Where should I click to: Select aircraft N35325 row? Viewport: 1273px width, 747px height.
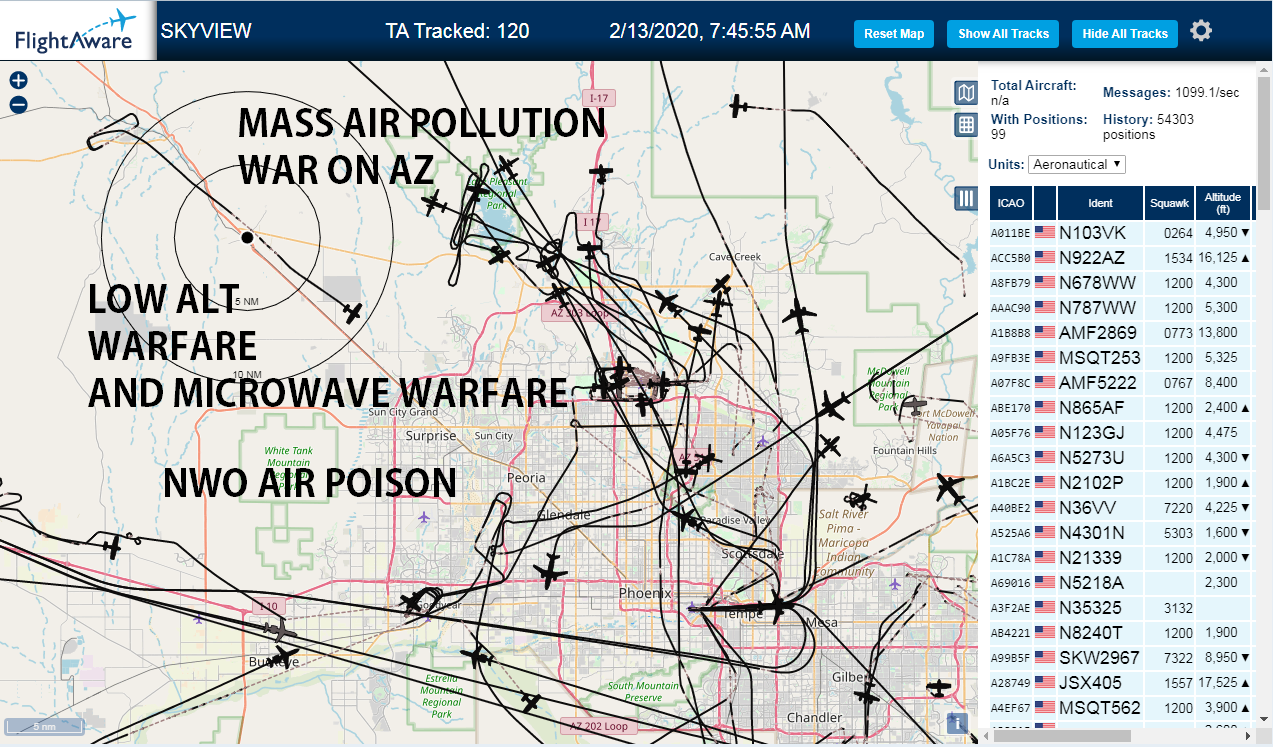pos(1121,607)
